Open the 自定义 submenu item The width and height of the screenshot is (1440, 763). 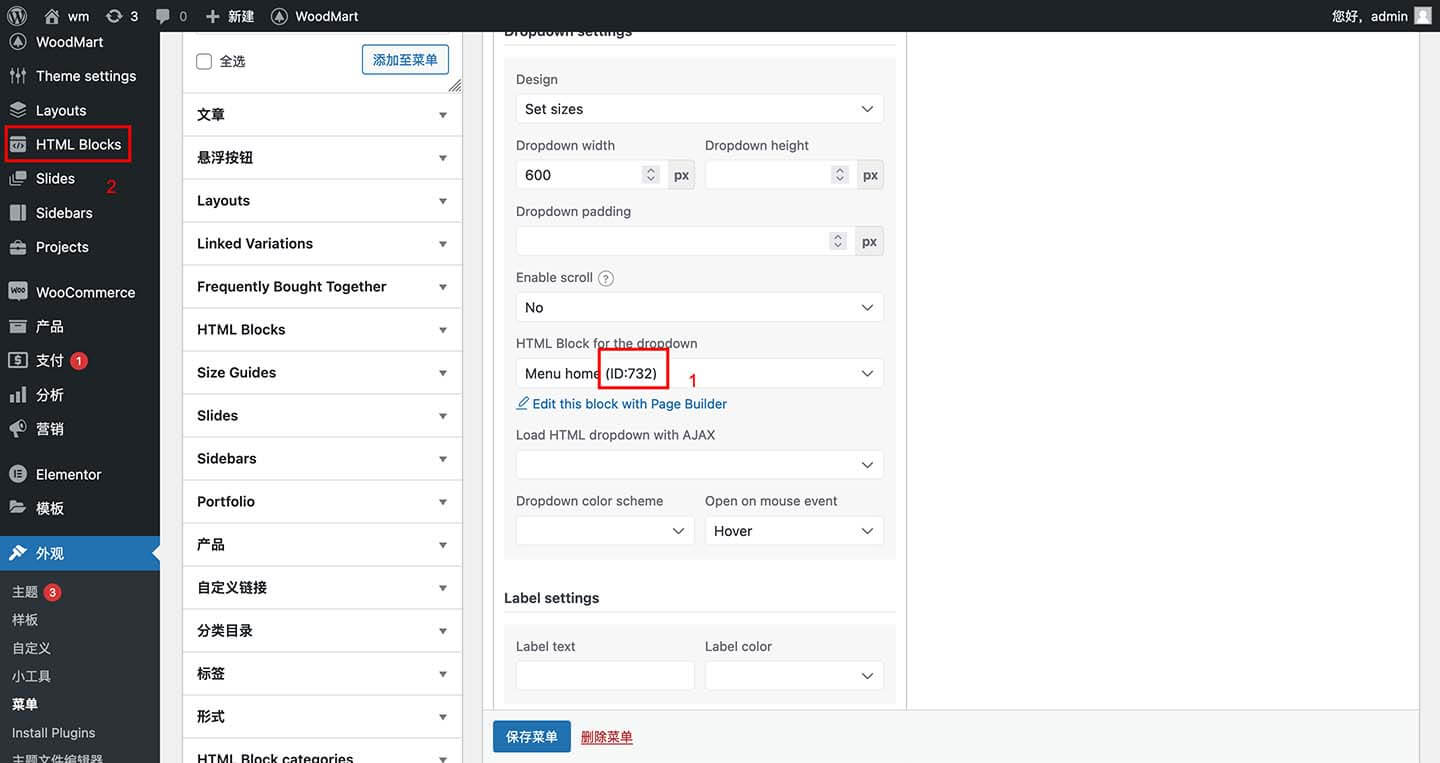click(x=31, y=648)
